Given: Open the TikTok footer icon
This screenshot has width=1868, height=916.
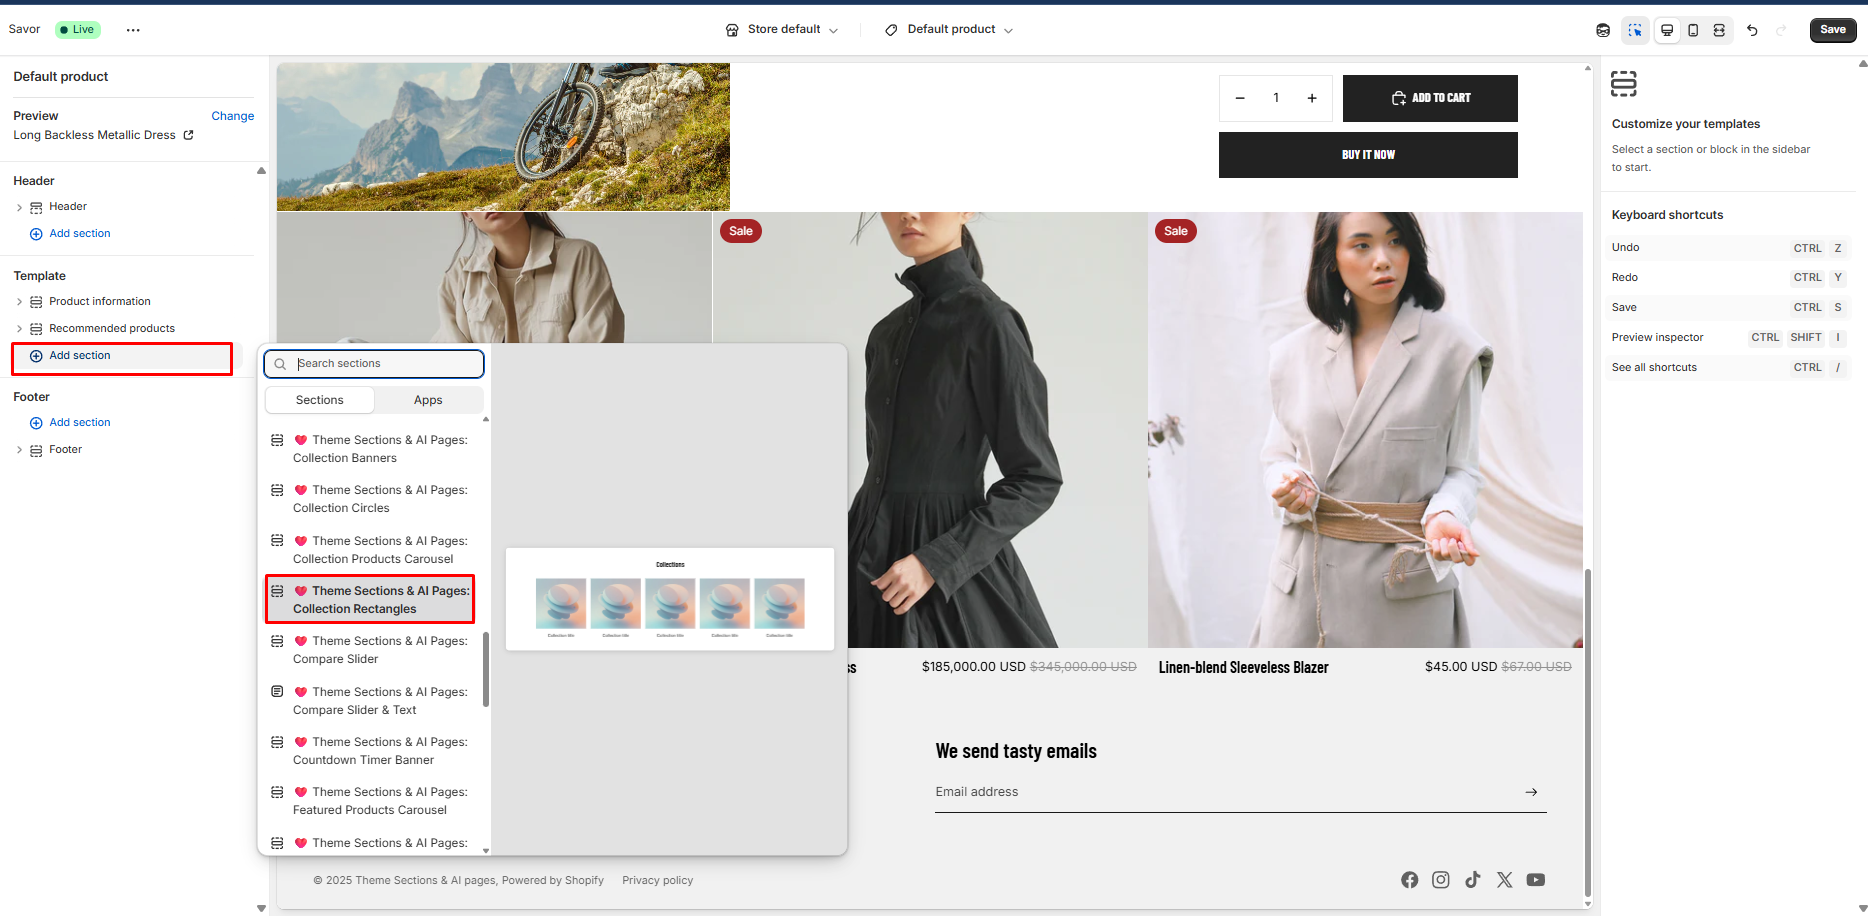Looking at the screenshot, I should (1473, 880).
